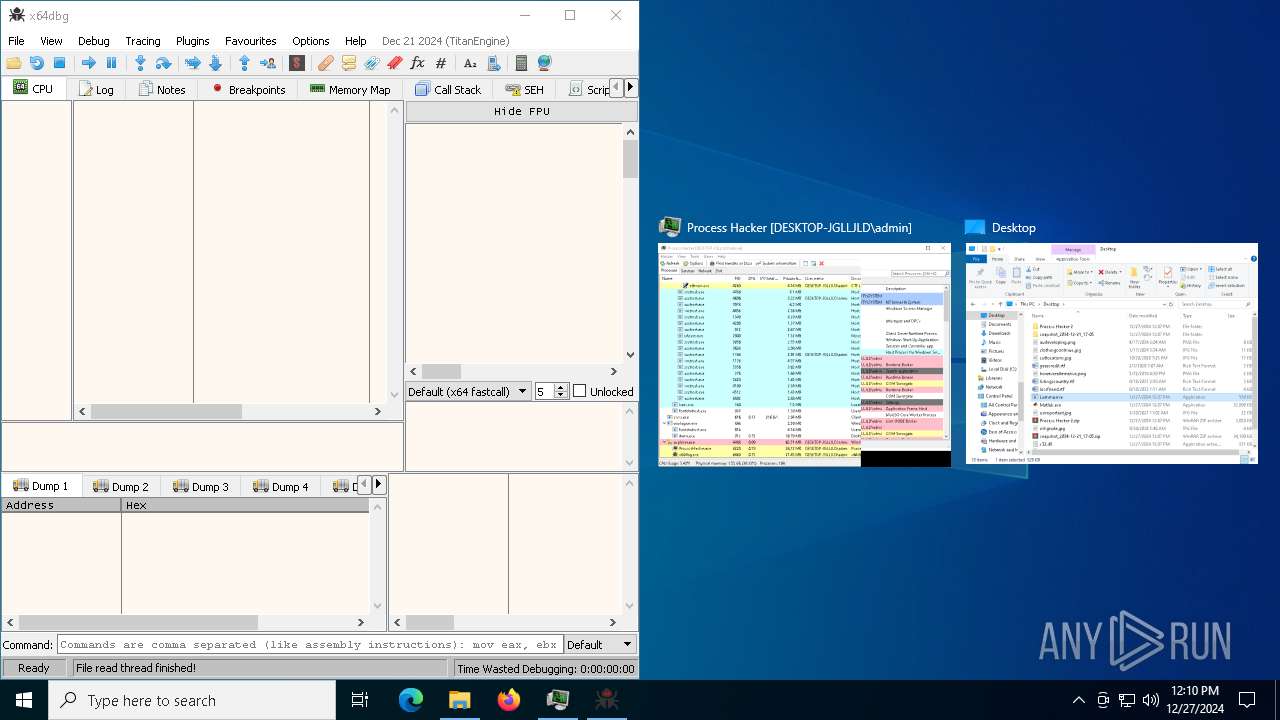Click the registers pane vertical scrollbar
The image size is (1280, 720).
(x=630, y=243)
